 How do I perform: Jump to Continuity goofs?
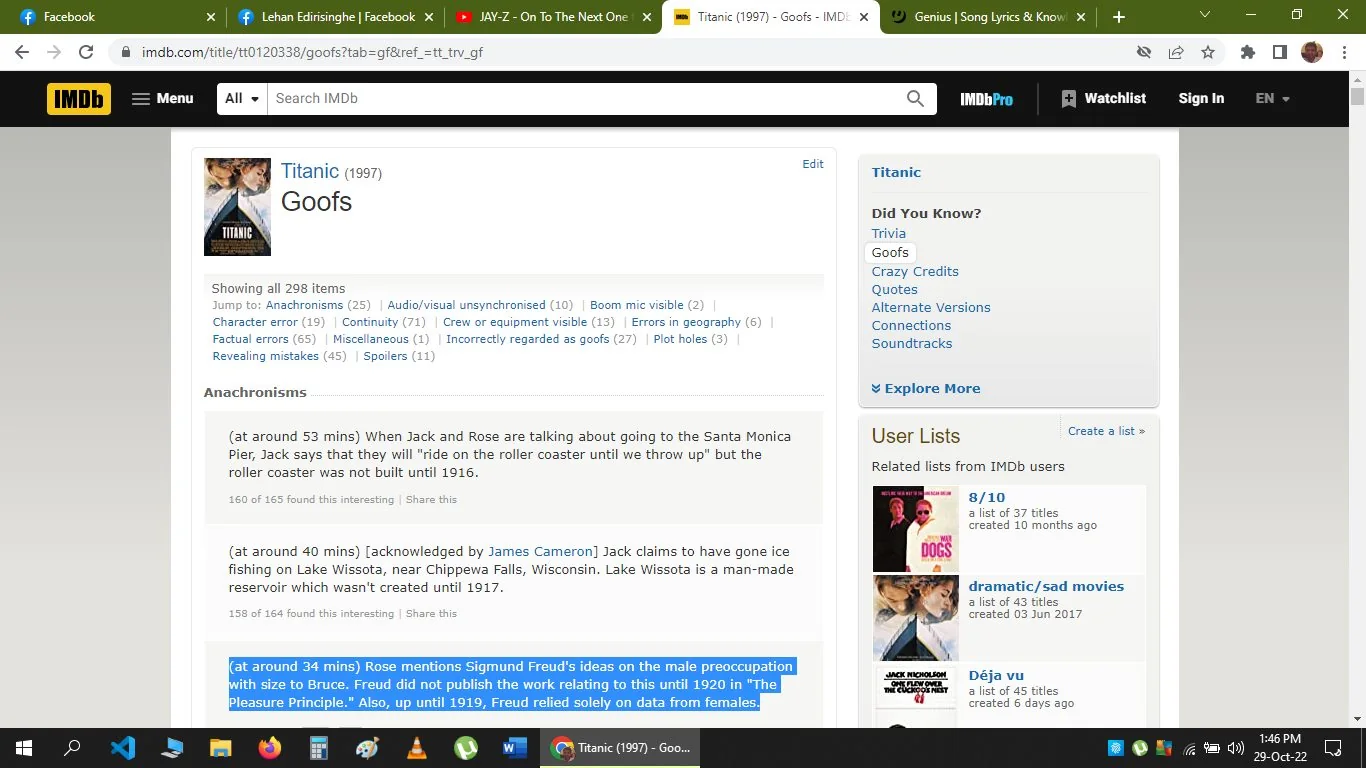[x=370, y=322]
